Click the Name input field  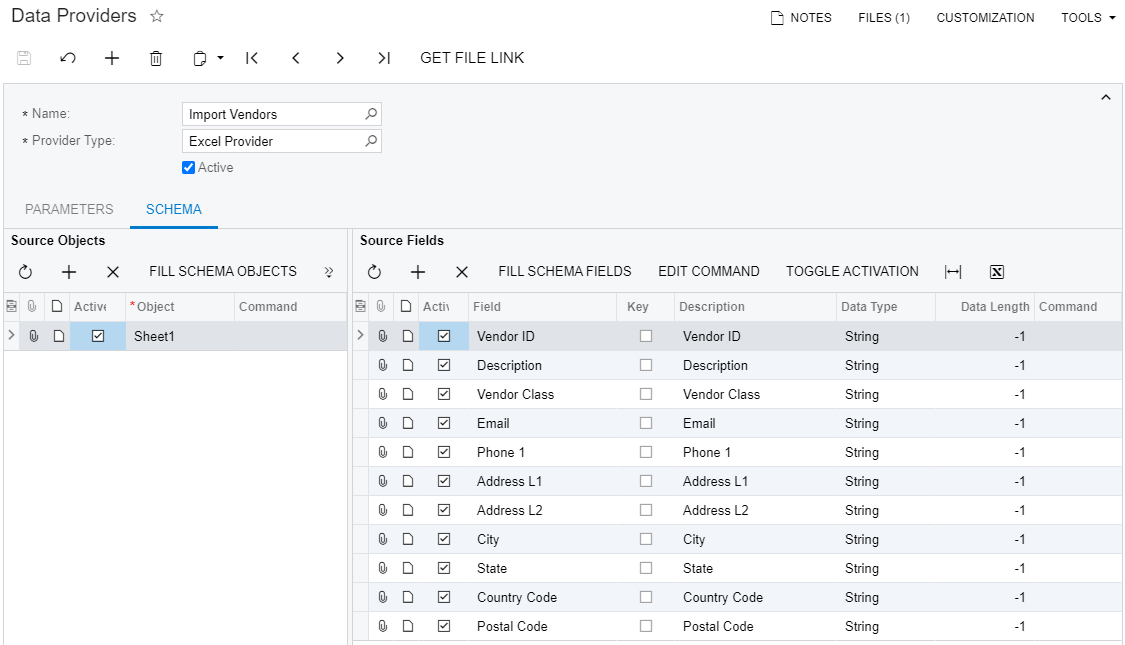(x=272, y=115)
